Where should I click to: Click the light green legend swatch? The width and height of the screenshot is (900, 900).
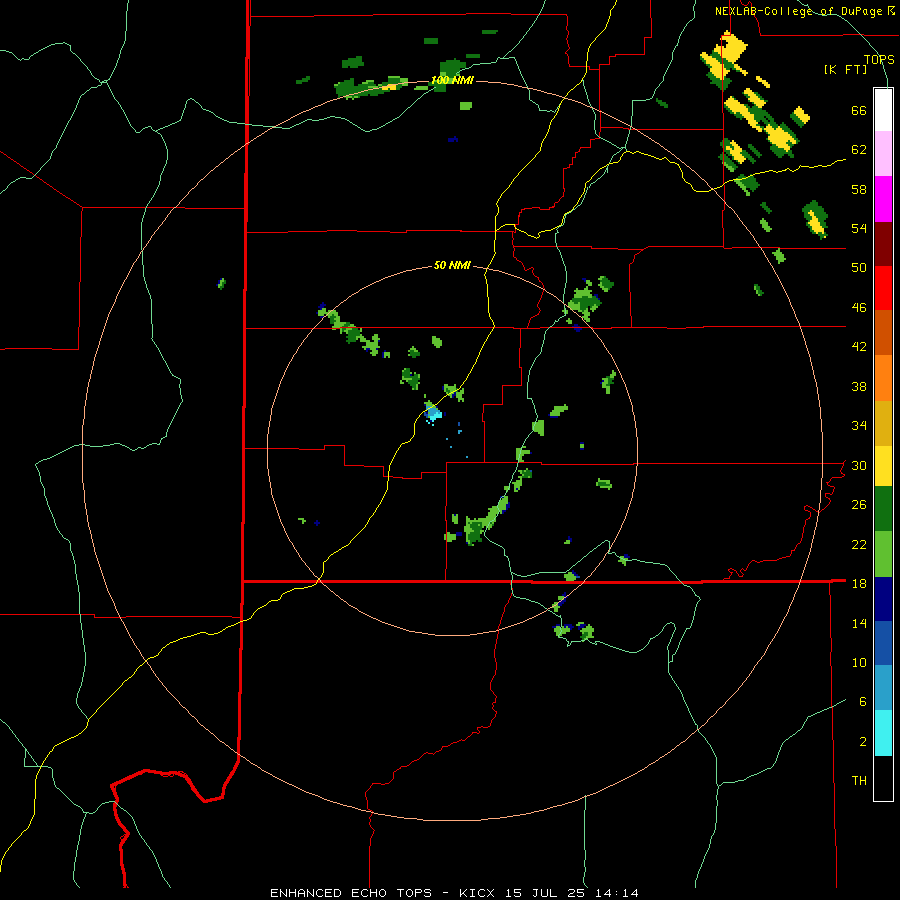(x=883, y=554)
